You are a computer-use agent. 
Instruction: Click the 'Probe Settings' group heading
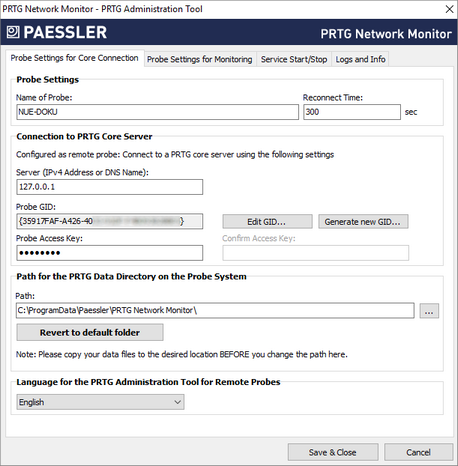click(48, 80)
